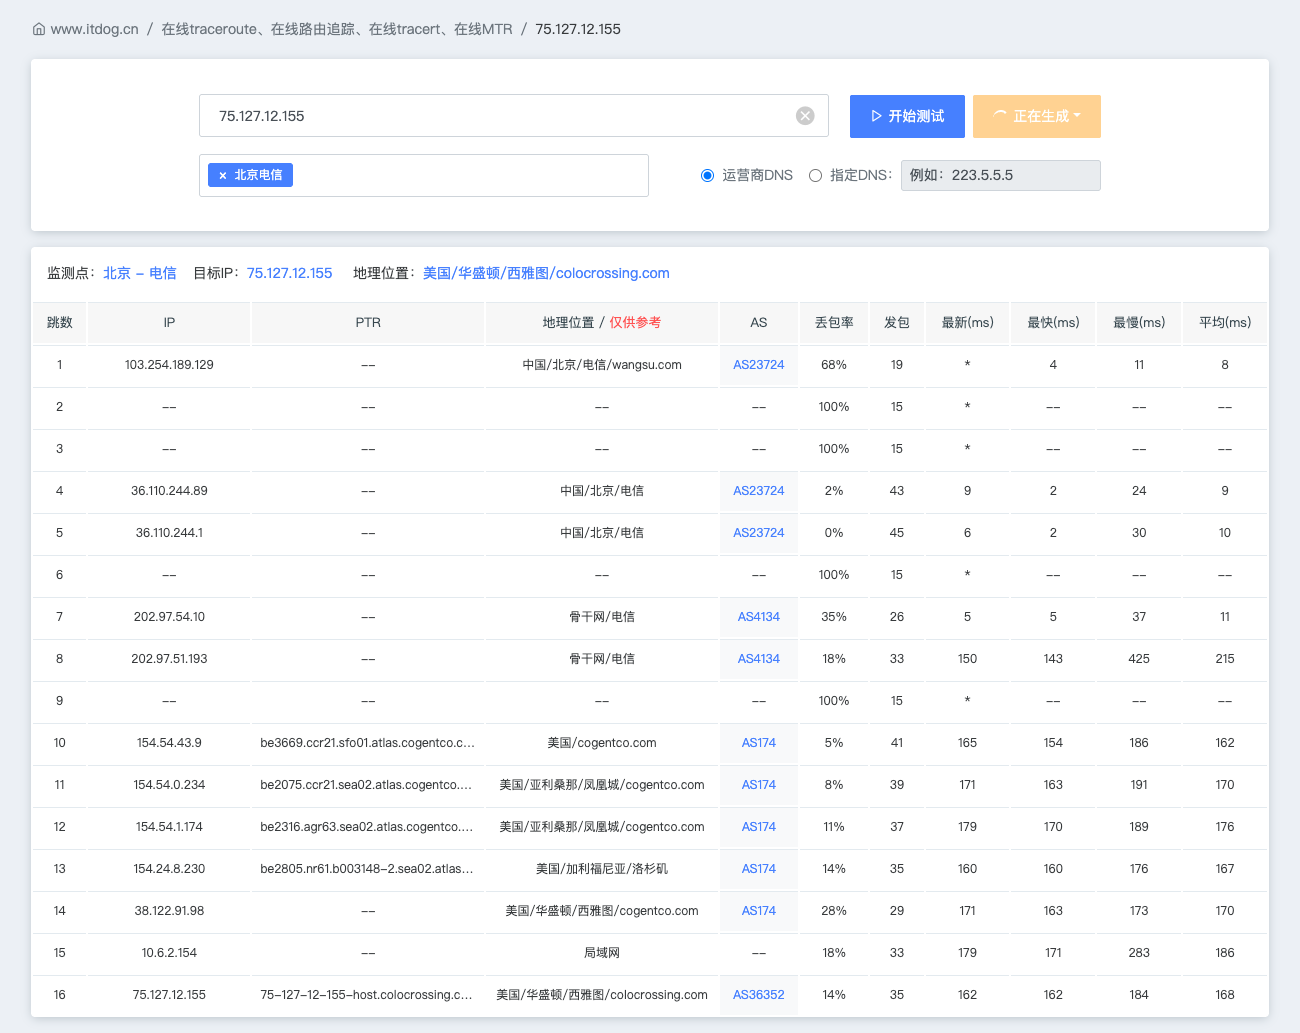Click 425 slowest value in hop 8
The image size is (1300, 1033).
(x=1139, y=659)
